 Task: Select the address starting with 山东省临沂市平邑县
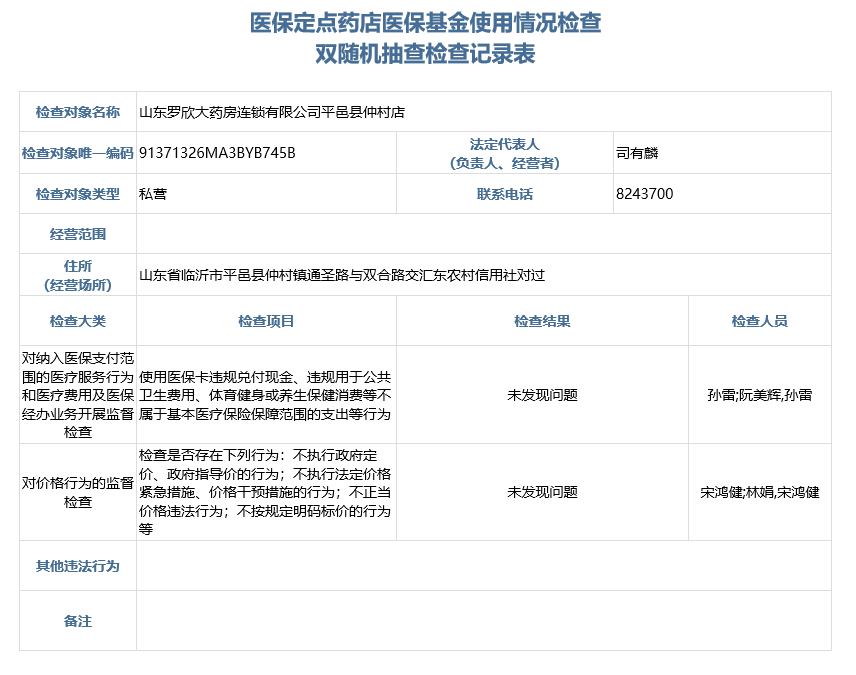342,275
